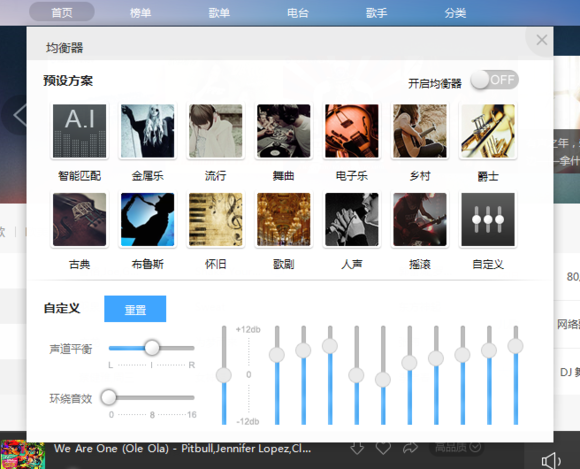Pick the 布鲁斯 blues saxophone preset
The width and height of the screenshot is (580, 469).
point(148,219)
